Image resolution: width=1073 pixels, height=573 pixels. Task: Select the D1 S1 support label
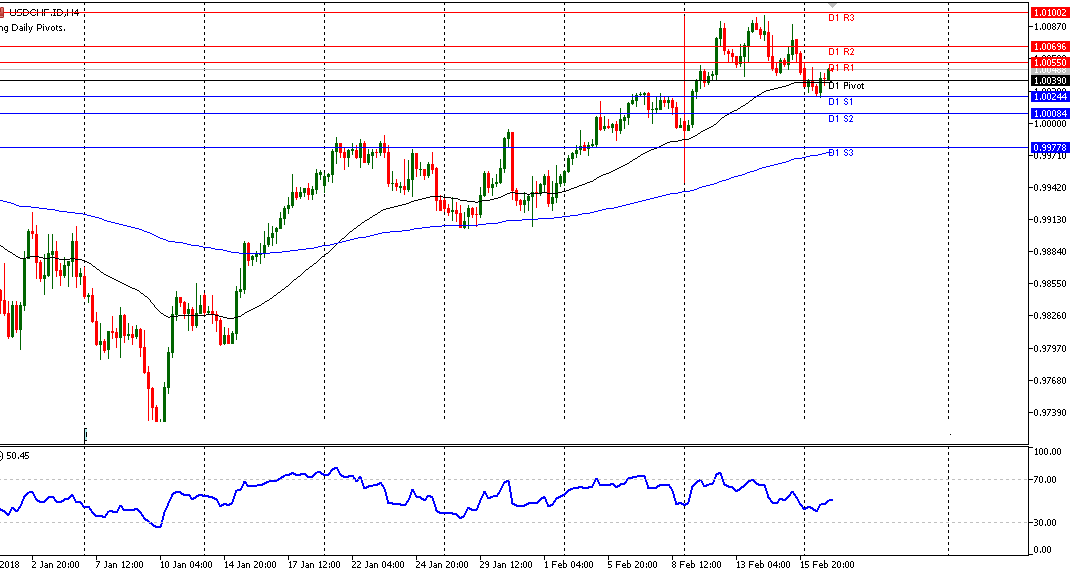click(x=840, y=102)
